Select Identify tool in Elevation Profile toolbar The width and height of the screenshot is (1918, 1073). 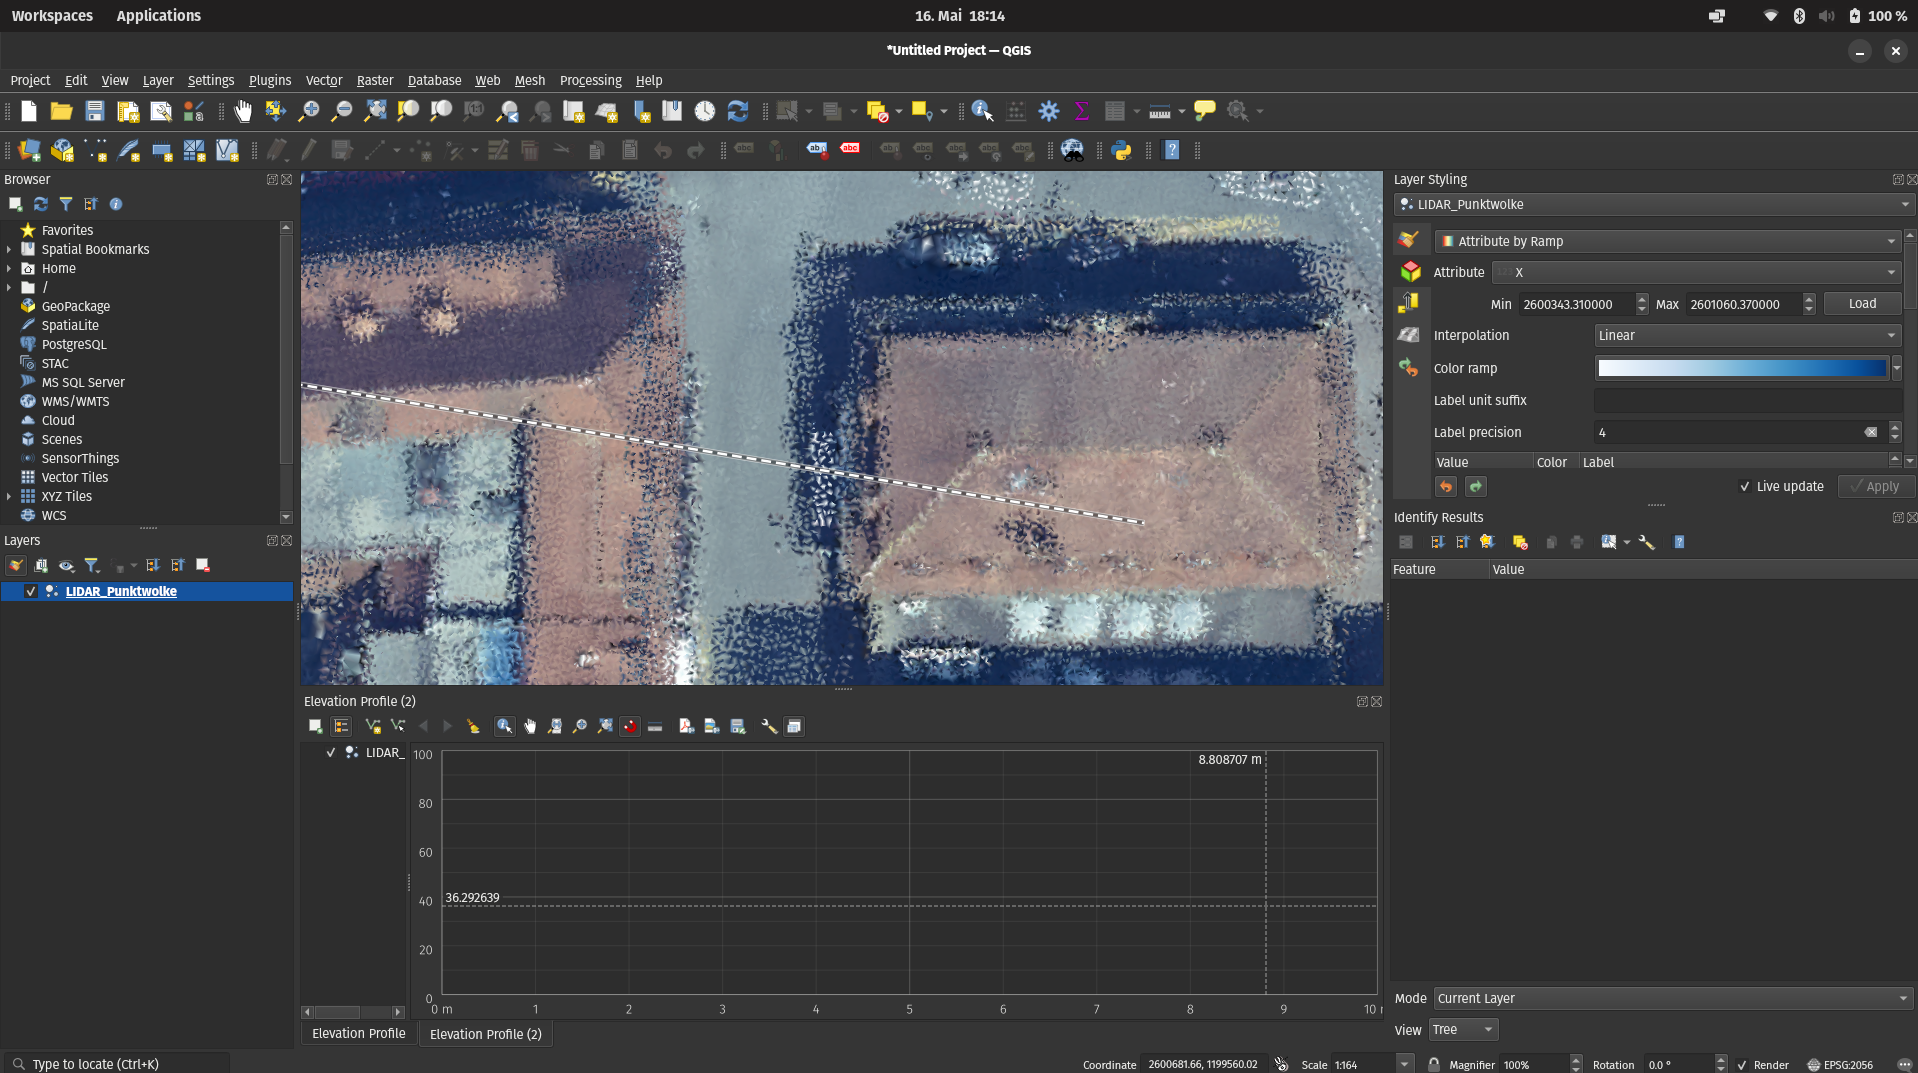pyautogui.click(x=505, y=727)
